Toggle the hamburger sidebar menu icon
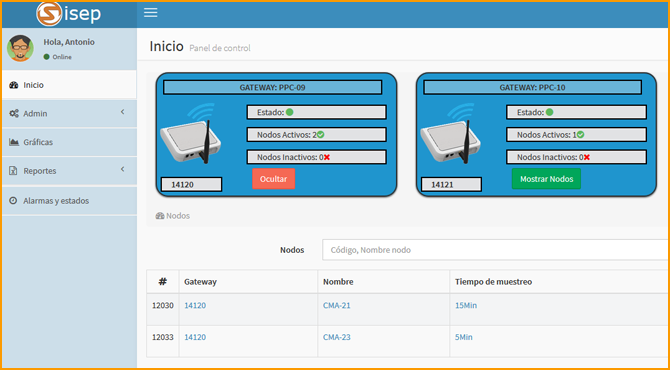This screenshot has height=370, width=670. click(150, 13)
